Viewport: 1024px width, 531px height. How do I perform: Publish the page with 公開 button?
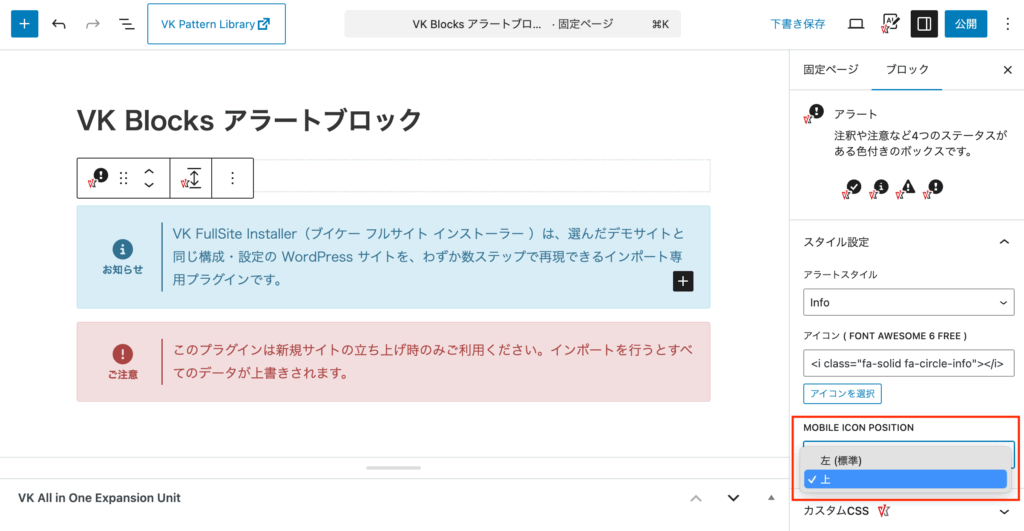[966, 24]
